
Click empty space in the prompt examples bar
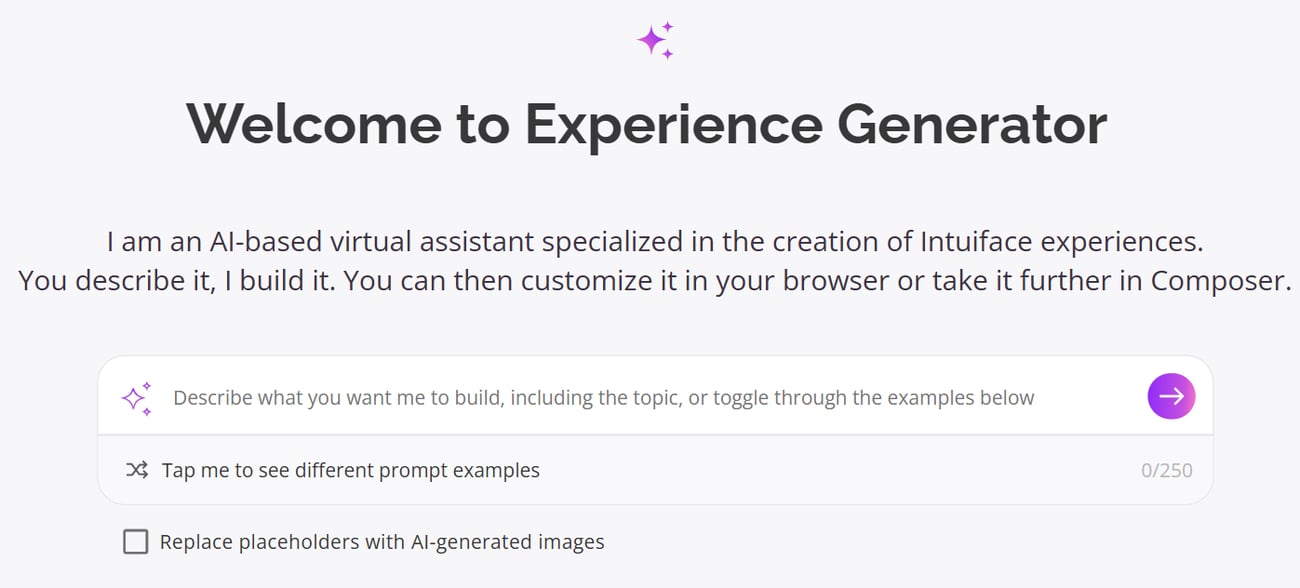pos(840,470)
